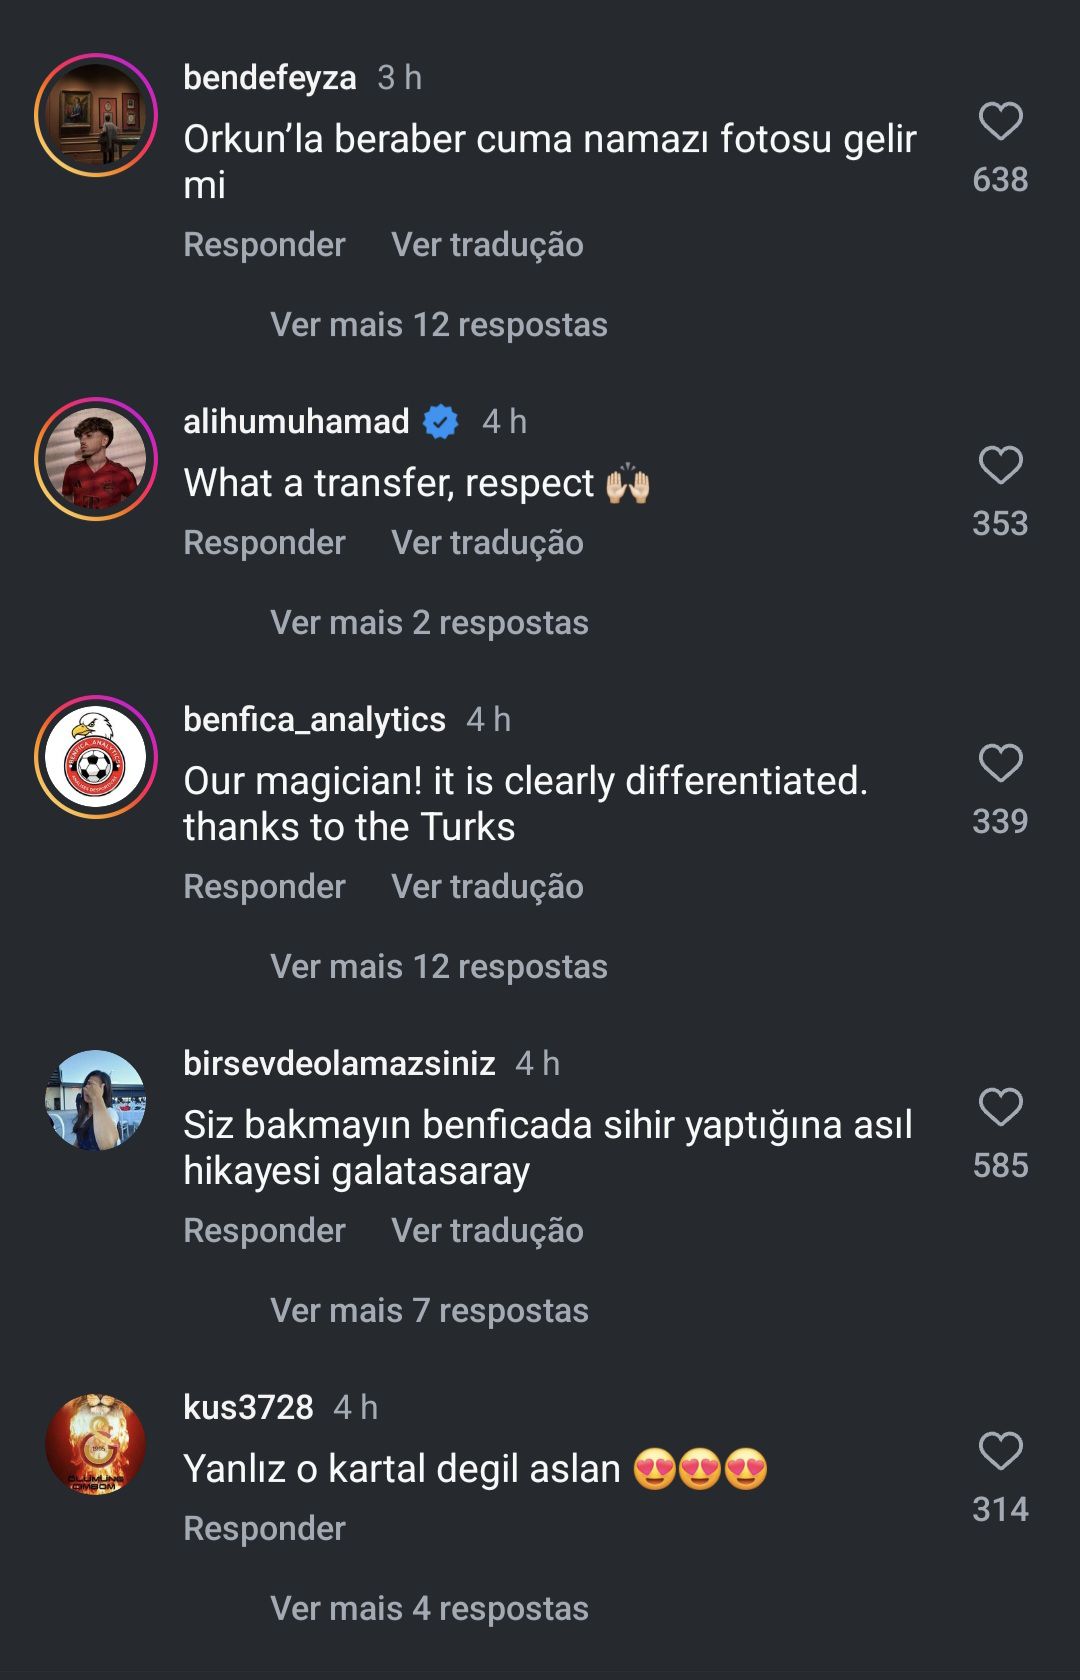Translate birsevdeolamazsiniz's Turkish comment
Viewport: 1080px width, 1680px height.
[487, 1231]
